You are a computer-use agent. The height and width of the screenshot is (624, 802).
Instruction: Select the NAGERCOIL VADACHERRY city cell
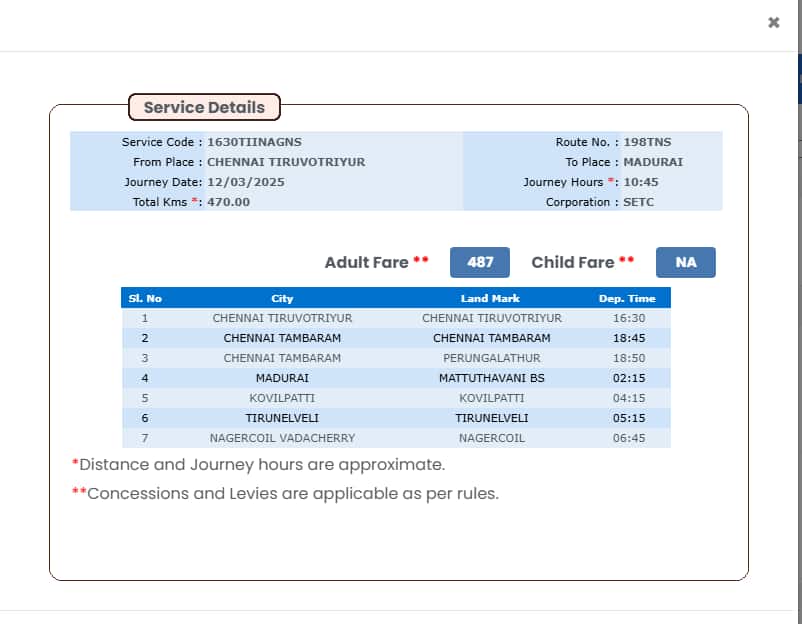(282, 438)
